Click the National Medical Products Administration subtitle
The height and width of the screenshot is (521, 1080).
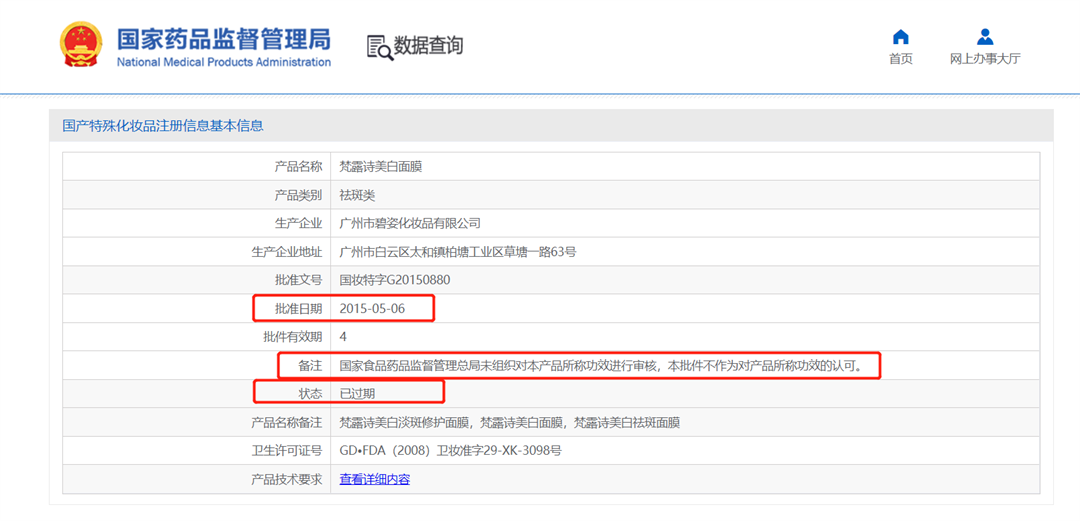point(223,62)
